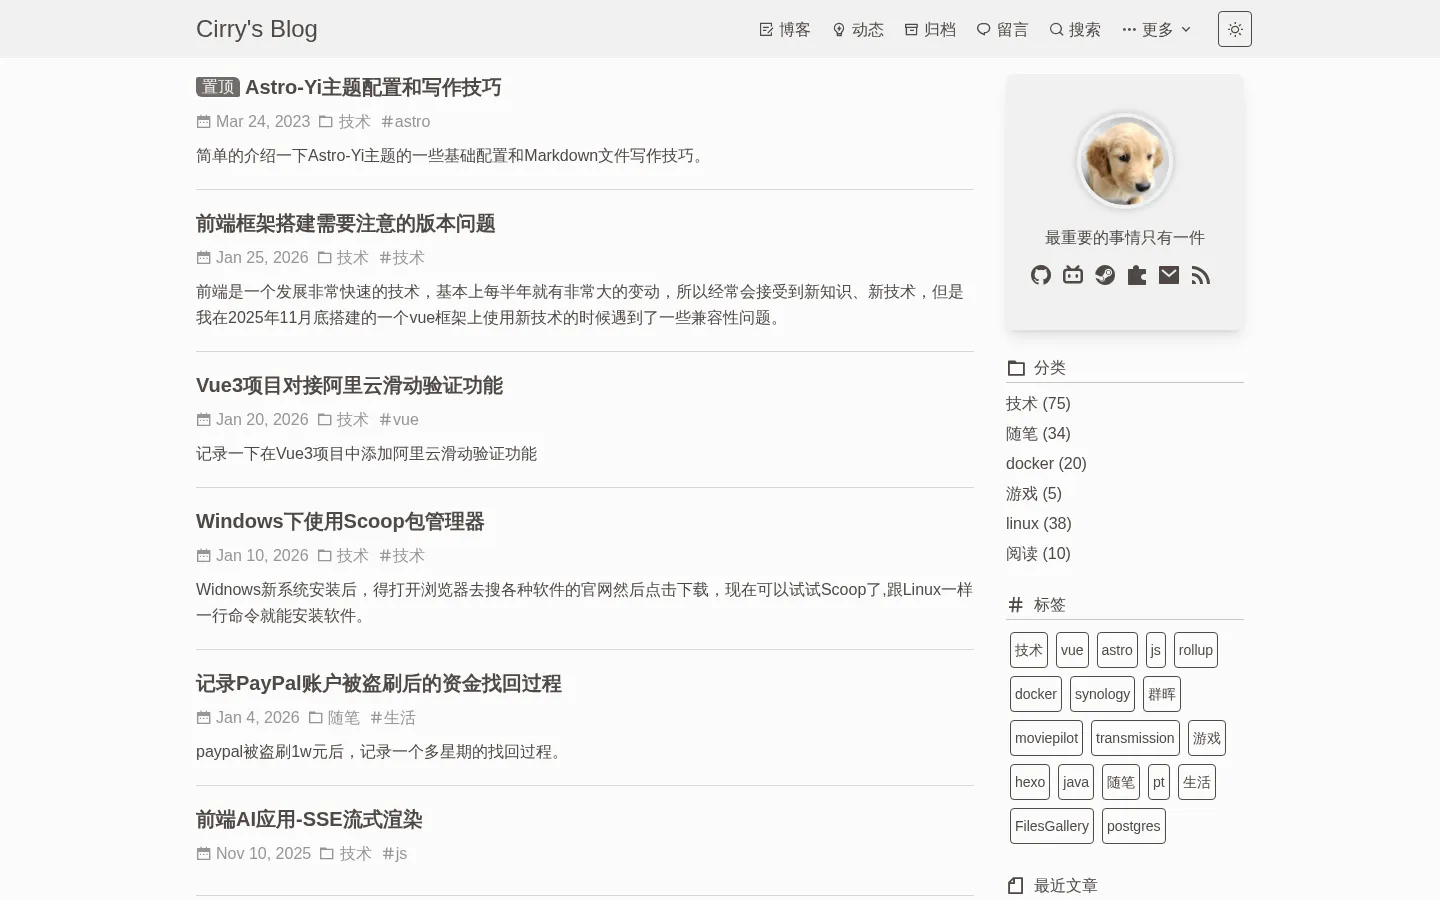This screenshot has height=900, width=1440.
Task: Expand the 更多 dropdown menu
Action: coord(1157,30)
